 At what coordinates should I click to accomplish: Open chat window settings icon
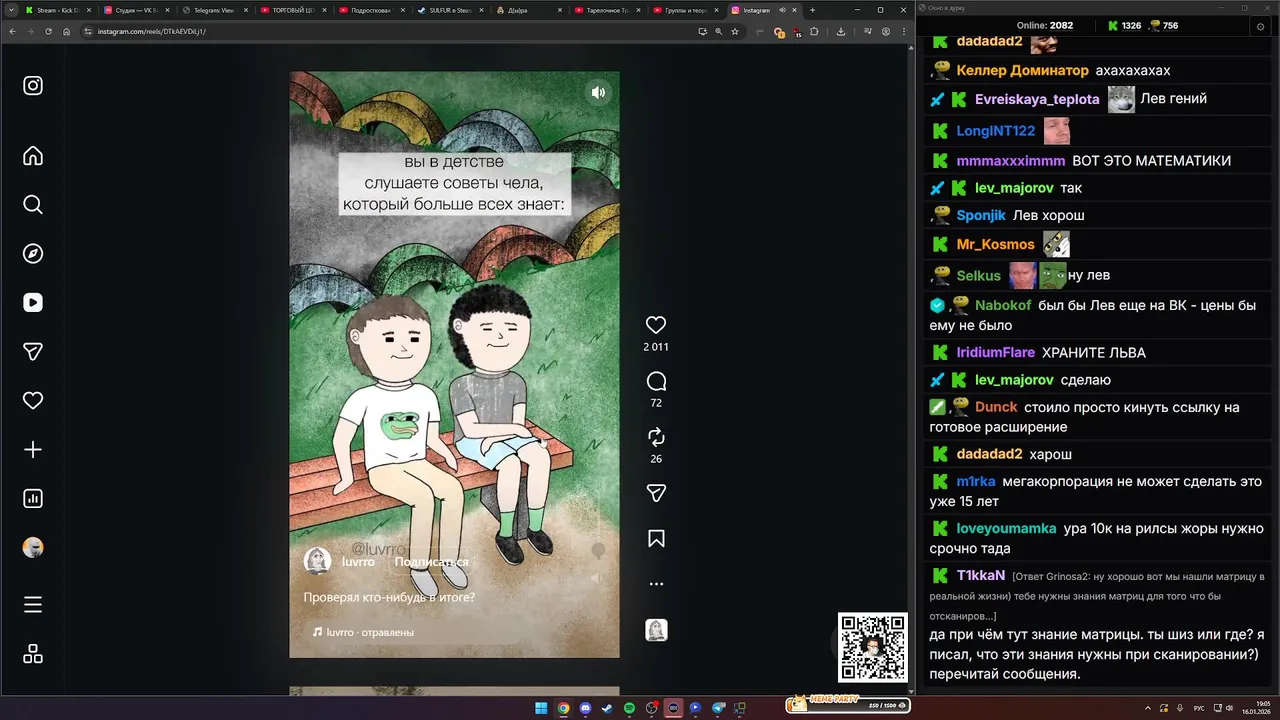tap(1260, 26)
